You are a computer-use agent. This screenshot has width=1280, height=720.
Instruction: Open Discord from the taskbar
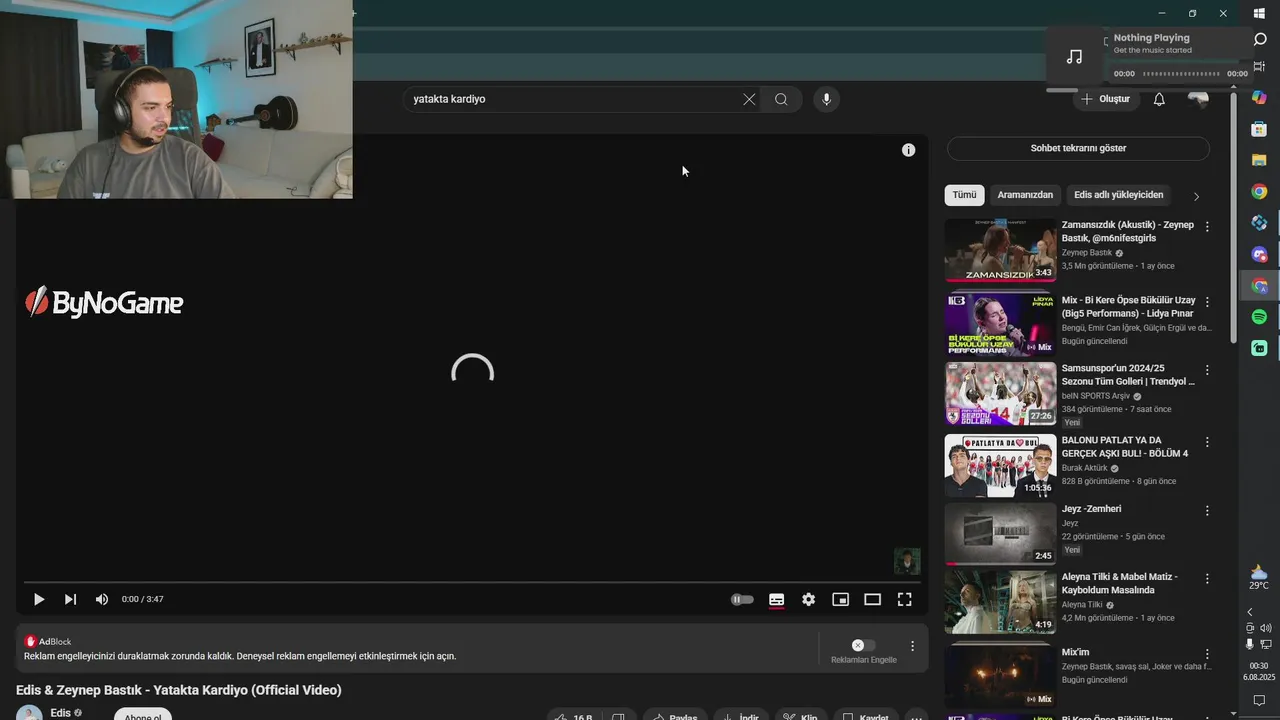tap(1259, 254)
